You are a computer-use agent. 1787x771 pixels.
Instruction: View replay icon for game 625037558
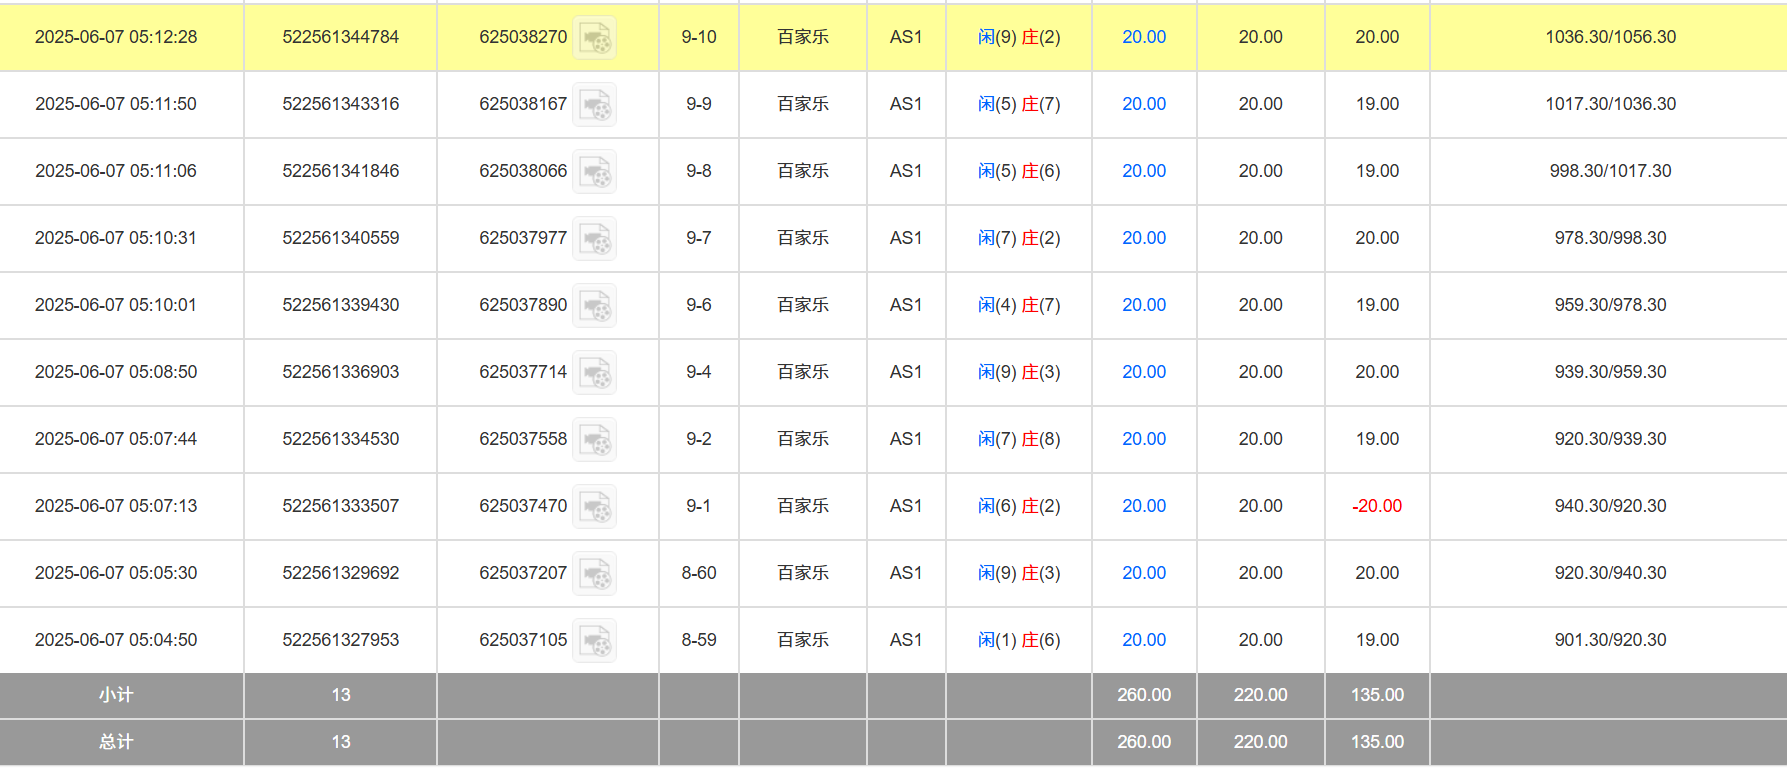click(594, 440)
